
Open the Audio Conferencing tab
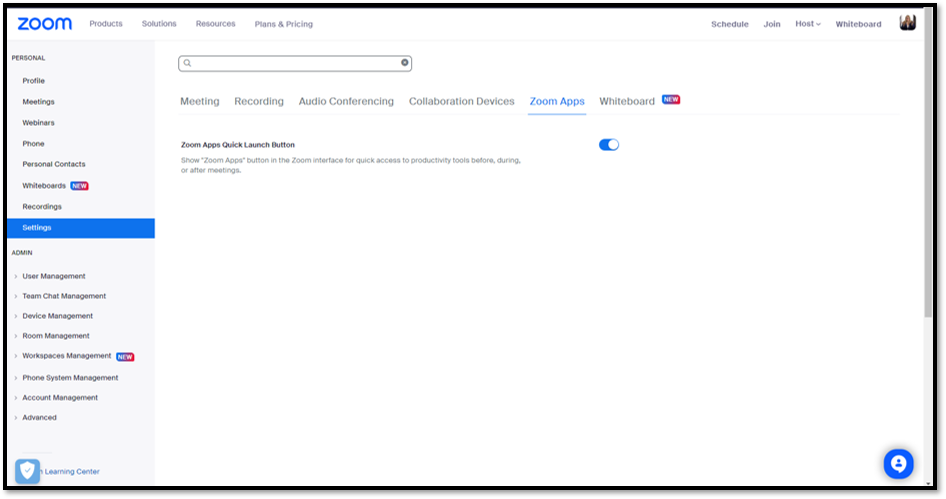(346, 101)
